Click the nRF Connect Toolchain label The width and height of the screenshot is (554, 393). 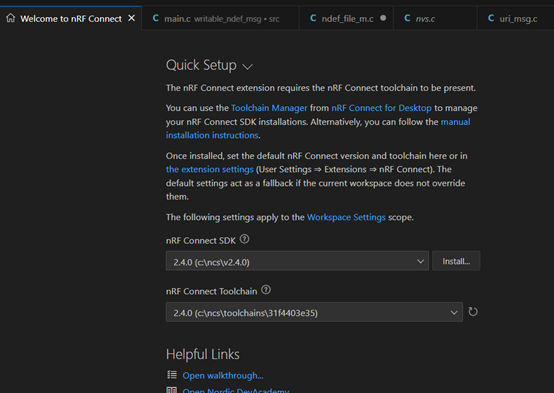point(211,291)
